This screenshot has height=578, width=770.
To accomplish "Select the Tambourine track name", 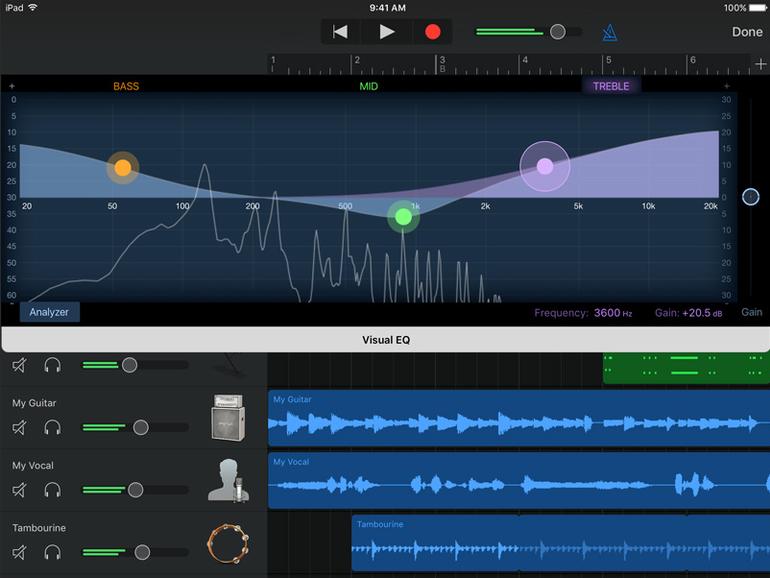I will pos(39,528).
